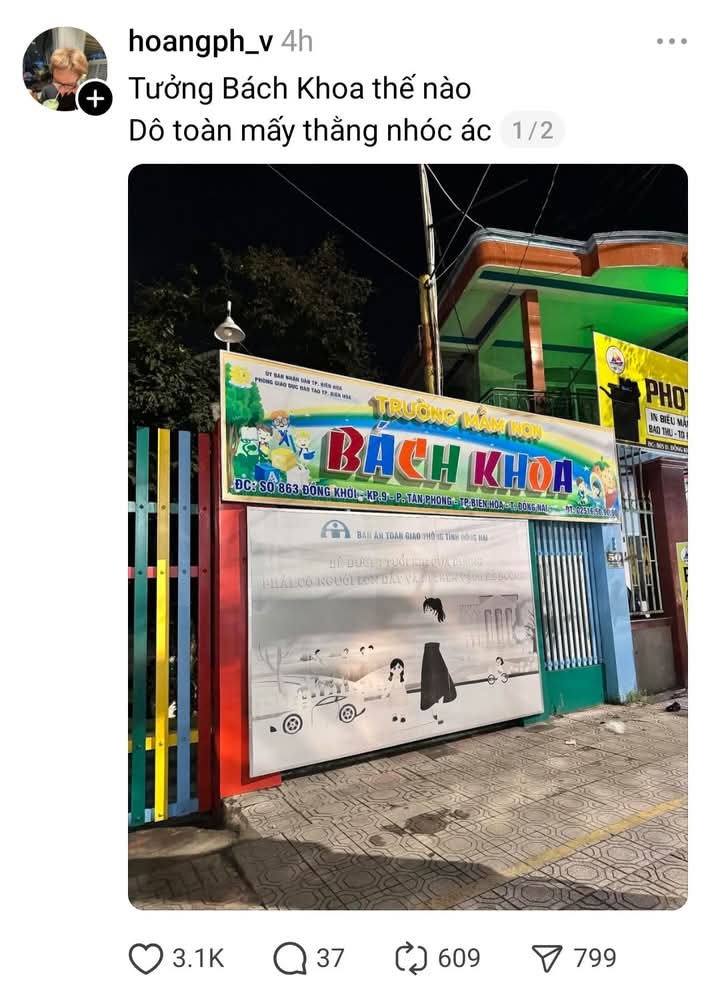The height and width of the screenshot is (999, 720).
Task: Open the hoangph_v username link
Action: [x=201, y=41]
